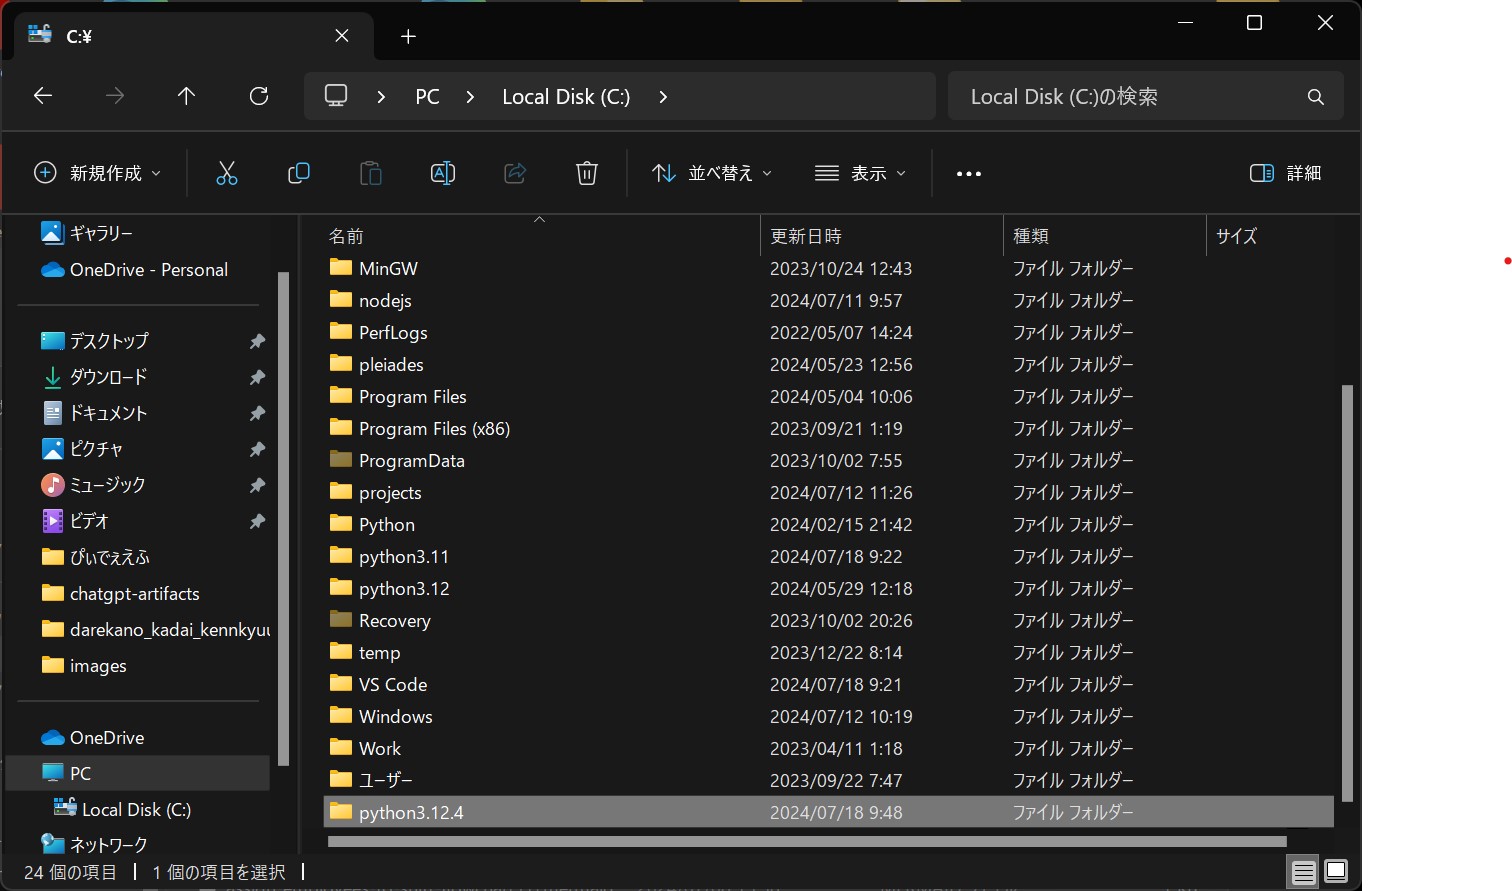The height and width of the screenshot is (891, 1512).
Task: Click the Cut scissors icon
Action: tap(227, 173)
